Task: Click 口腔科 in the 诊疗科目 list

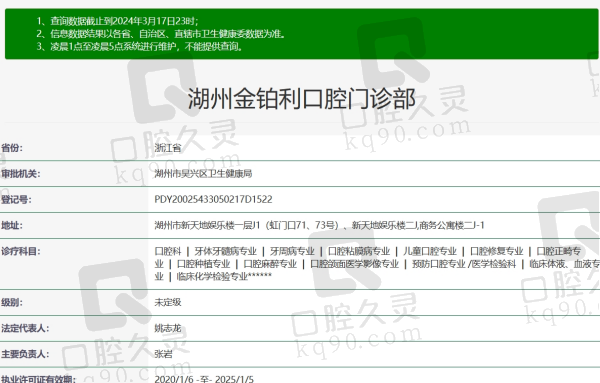Action: point(168,251)
